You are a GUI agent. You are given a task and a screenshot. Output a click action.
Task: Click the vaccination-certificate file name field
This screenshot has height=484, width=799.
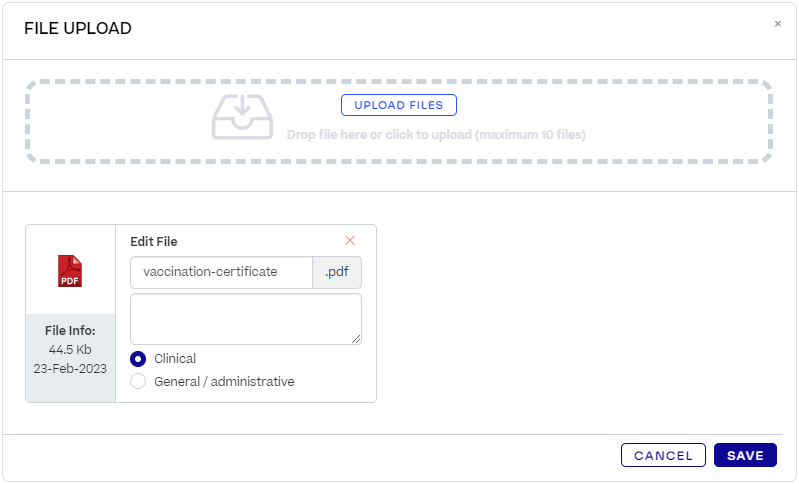pos(221,272)
